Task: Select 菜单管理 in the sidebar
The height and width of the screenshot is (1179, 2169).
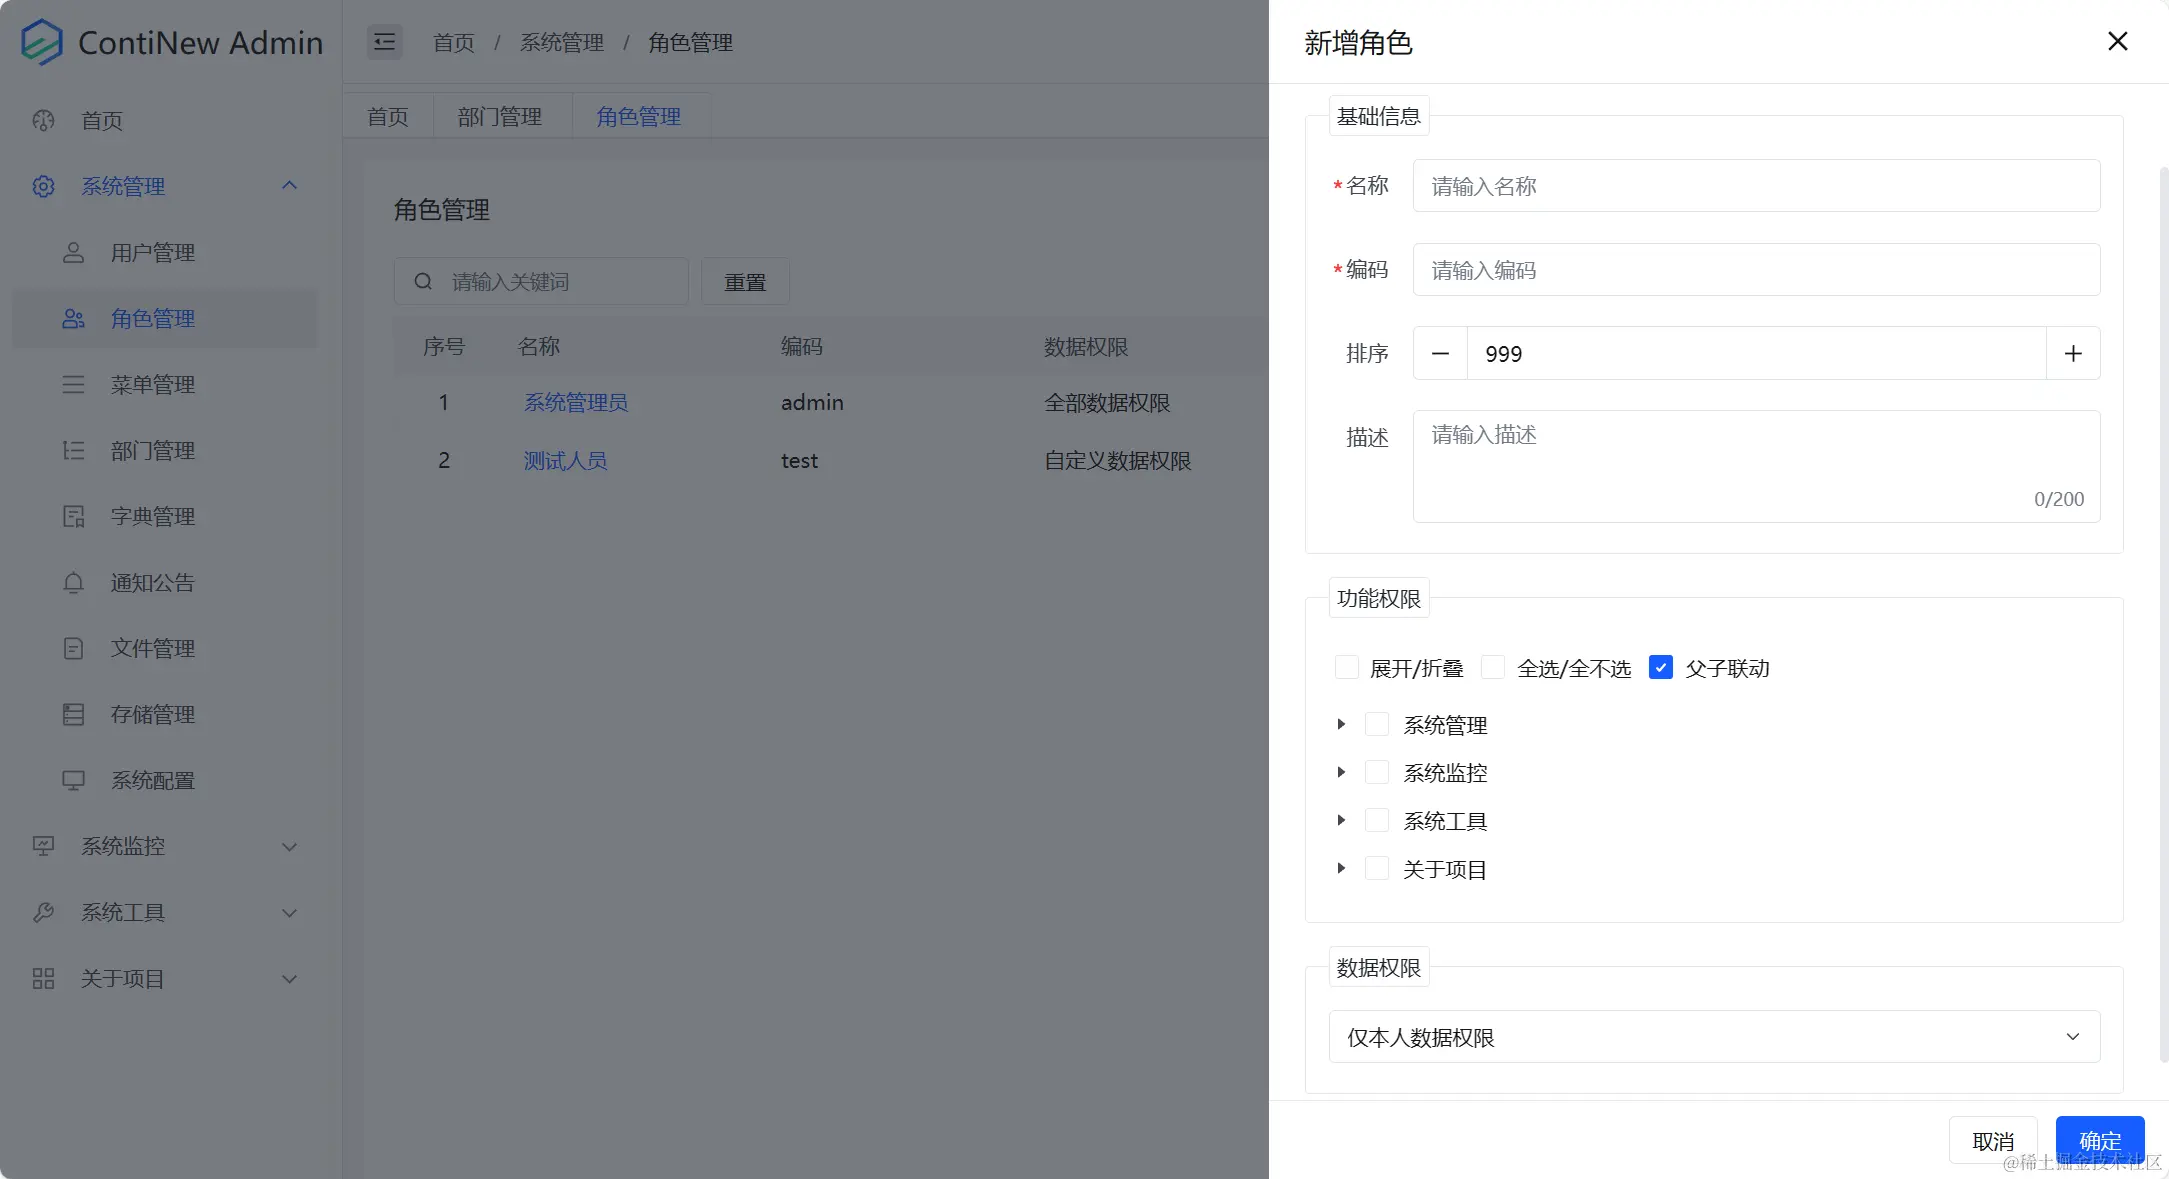Action: (152, 385)
